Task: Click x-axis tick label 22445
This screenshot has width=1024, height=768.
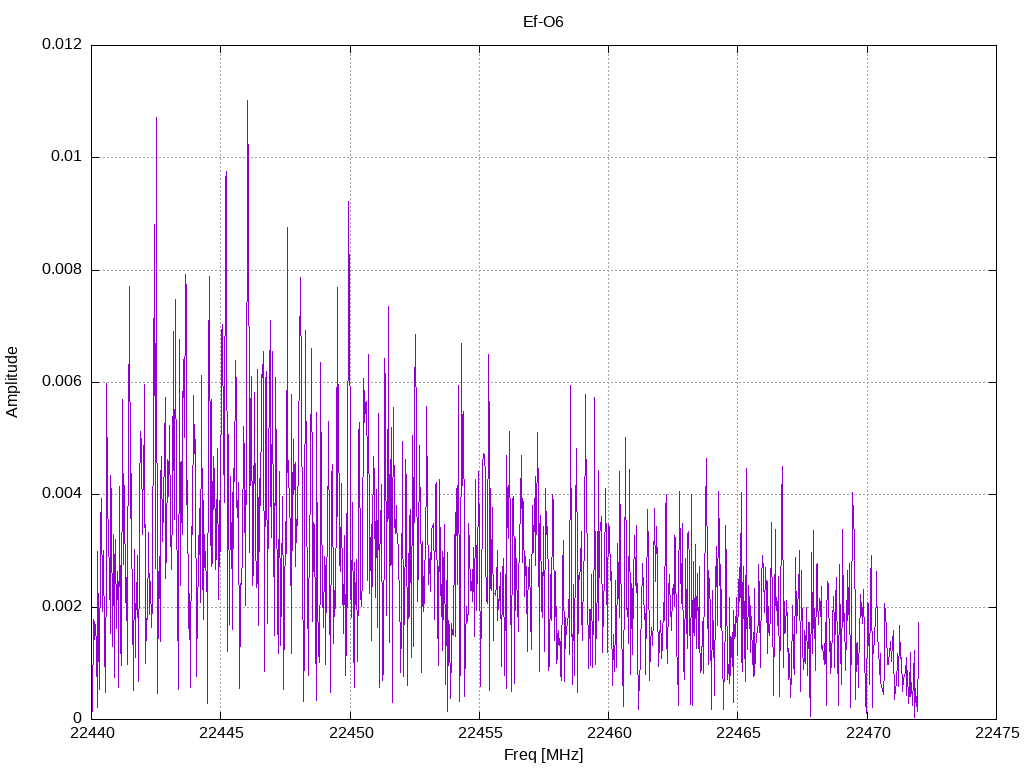Action: pos(221,733)
